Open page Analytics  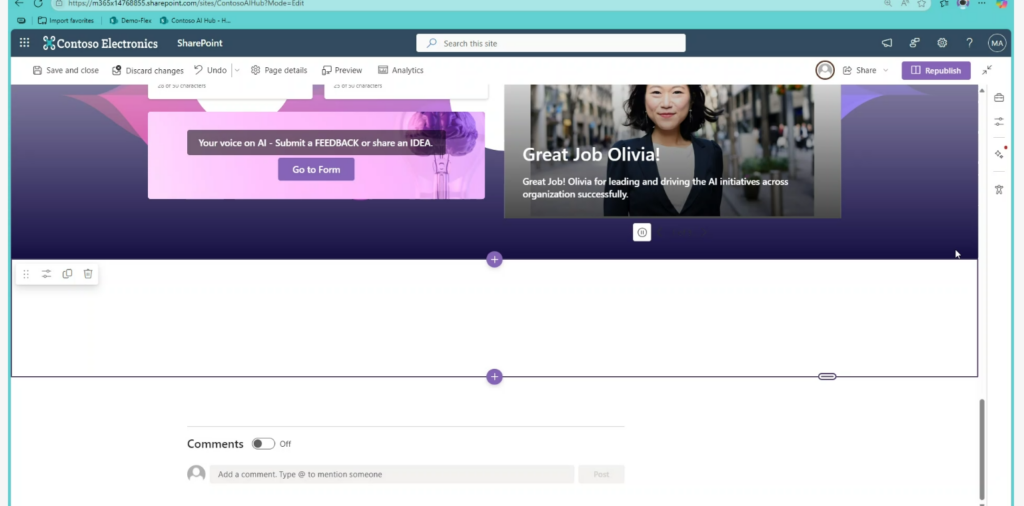click(x=400, y=70)
